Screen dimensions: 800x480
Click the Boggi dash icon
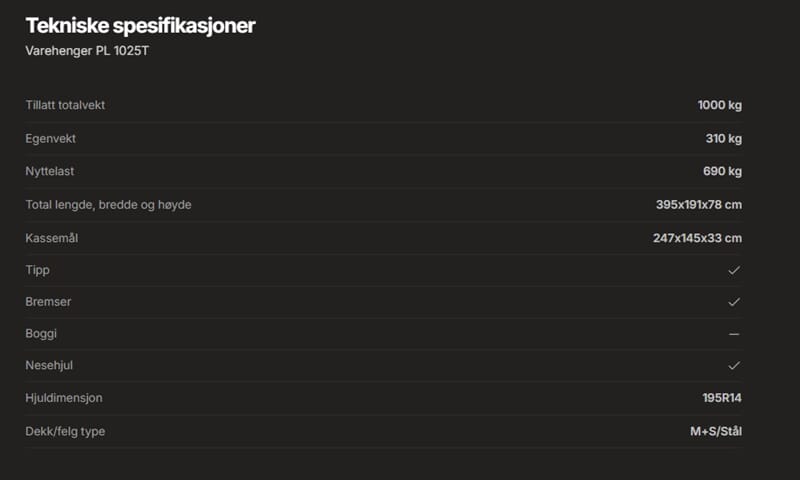click(x=734, y=333)
